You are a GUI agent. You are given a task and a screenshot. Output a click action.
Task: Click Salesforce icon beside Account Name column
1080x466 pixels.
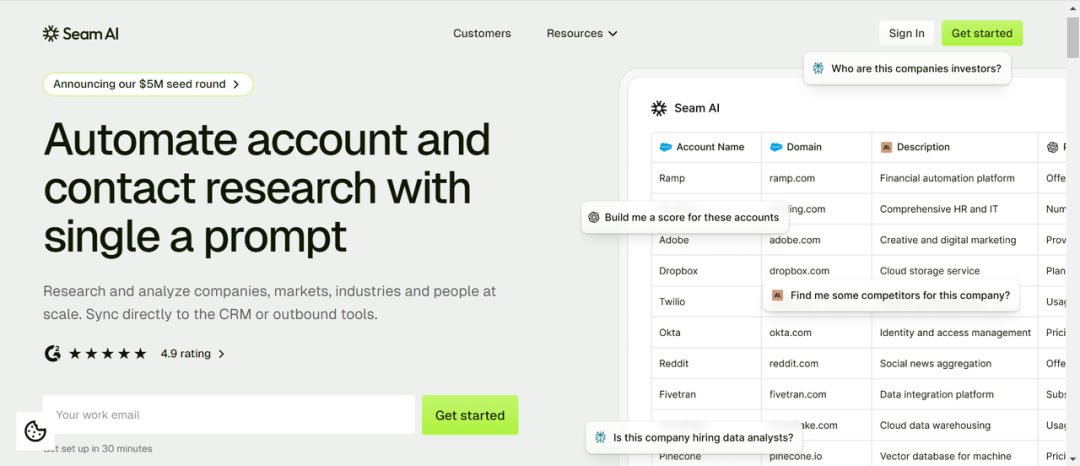(665, 147)
